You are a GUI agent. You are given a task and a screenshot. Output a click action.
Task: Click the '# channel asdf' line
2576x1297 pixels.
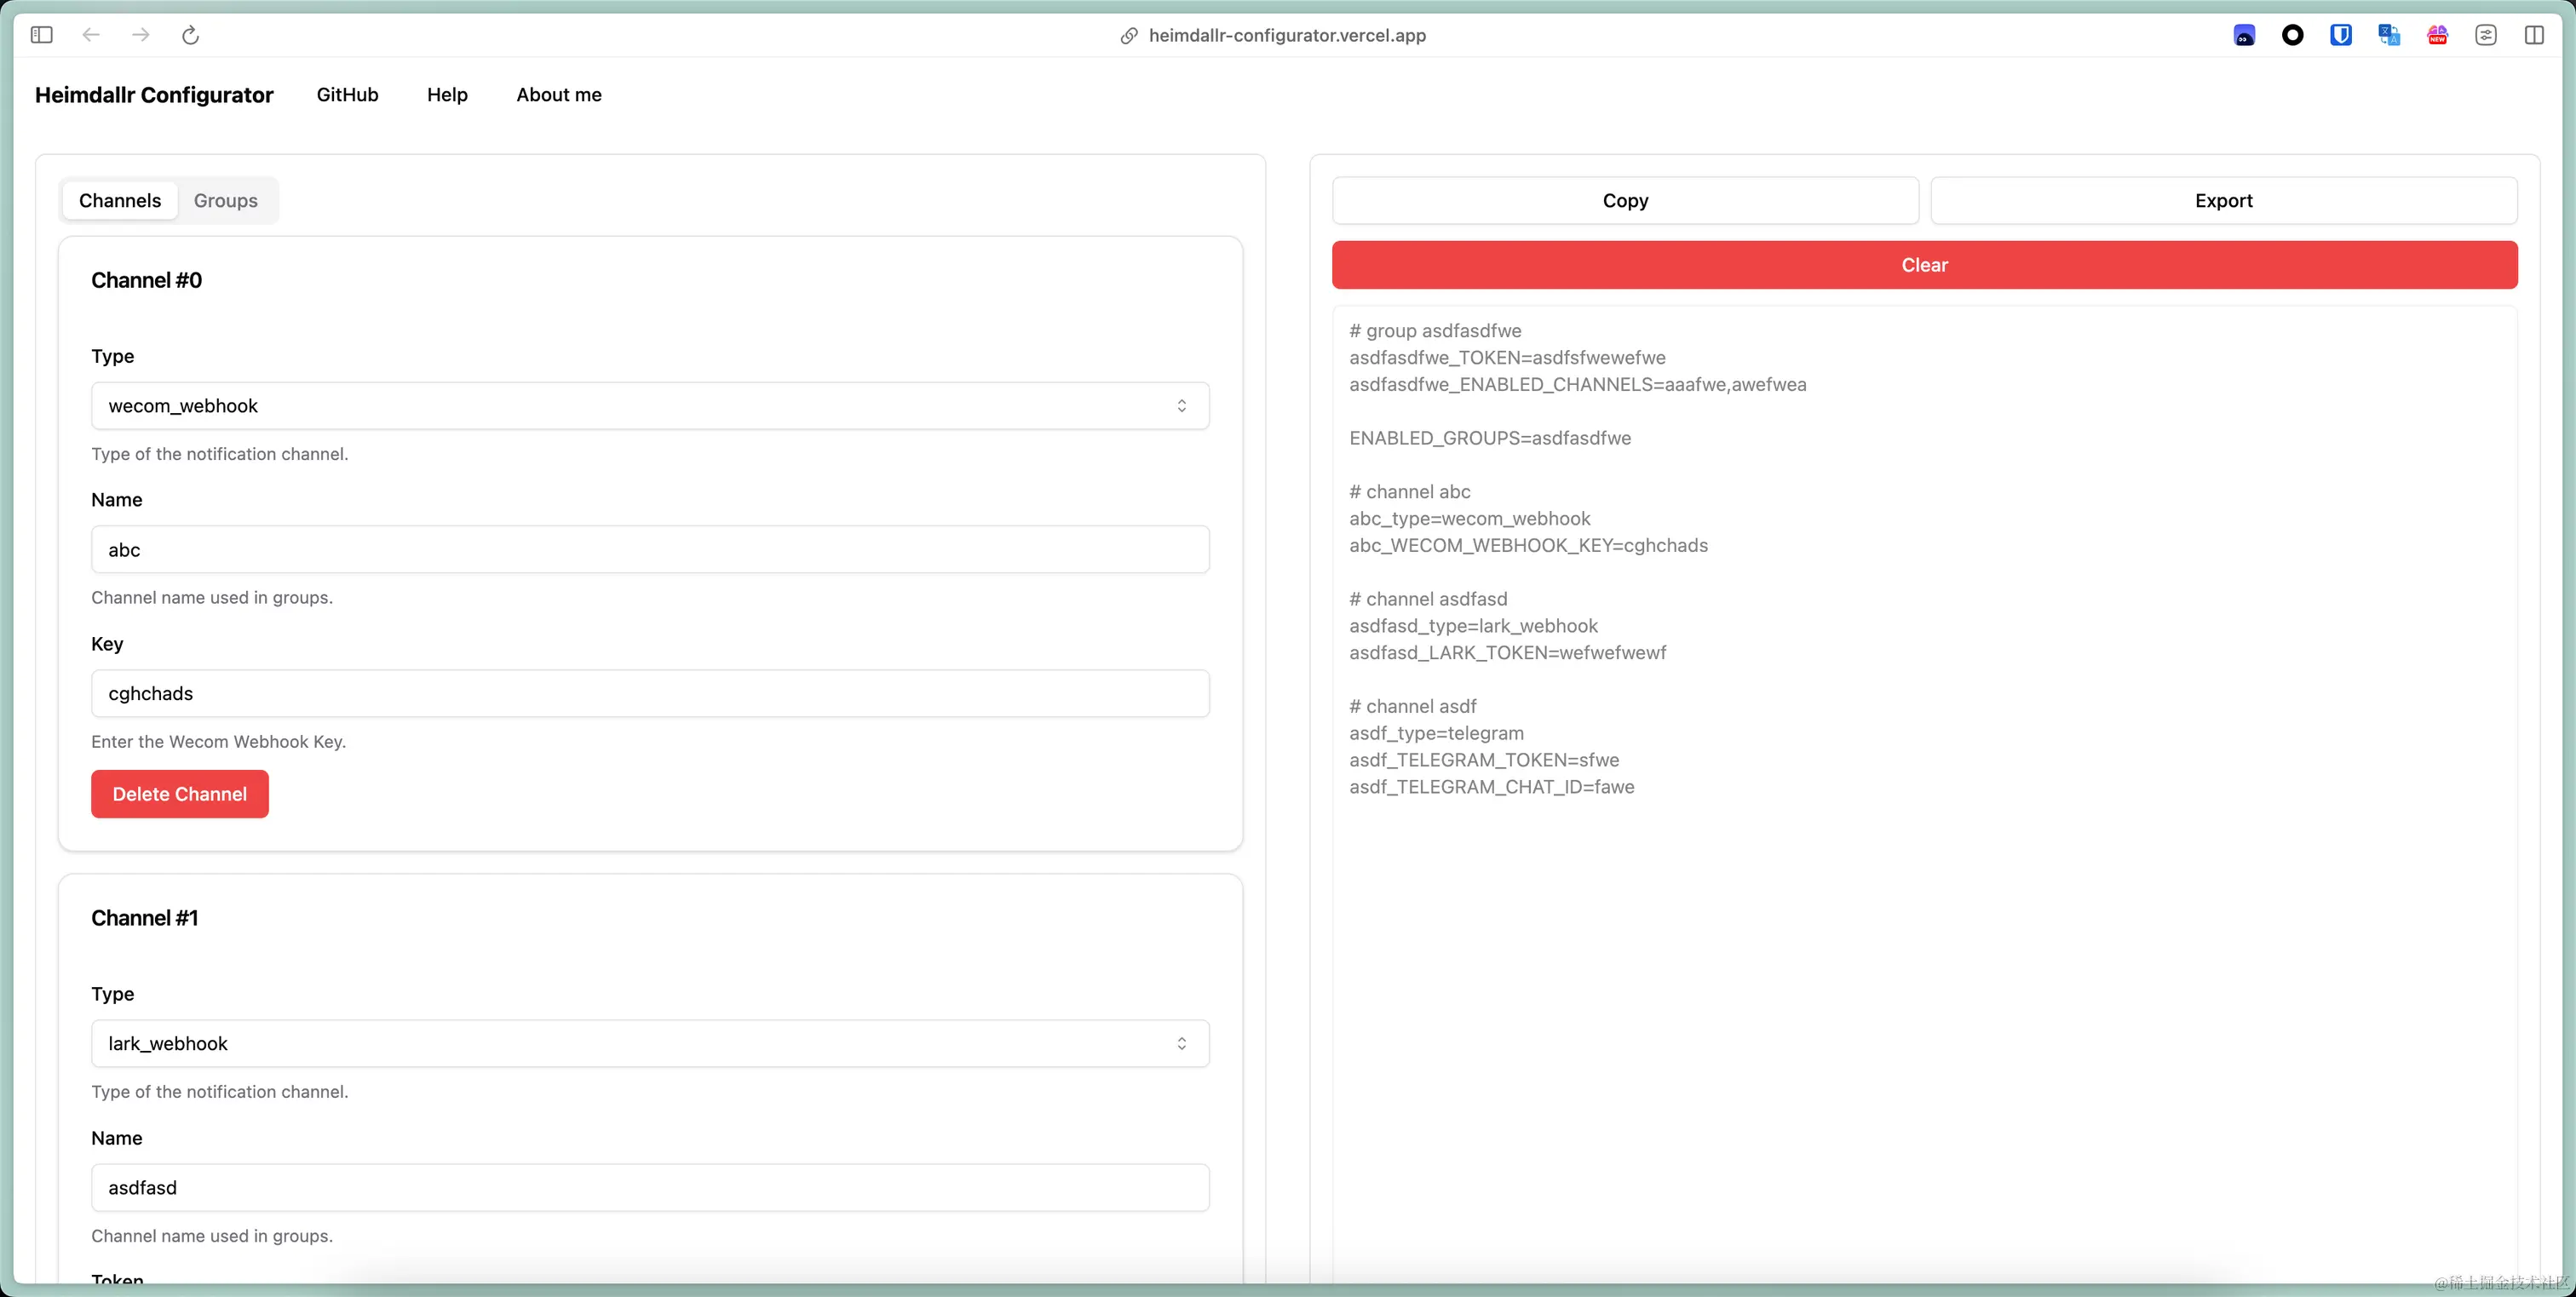point(1412,707)
